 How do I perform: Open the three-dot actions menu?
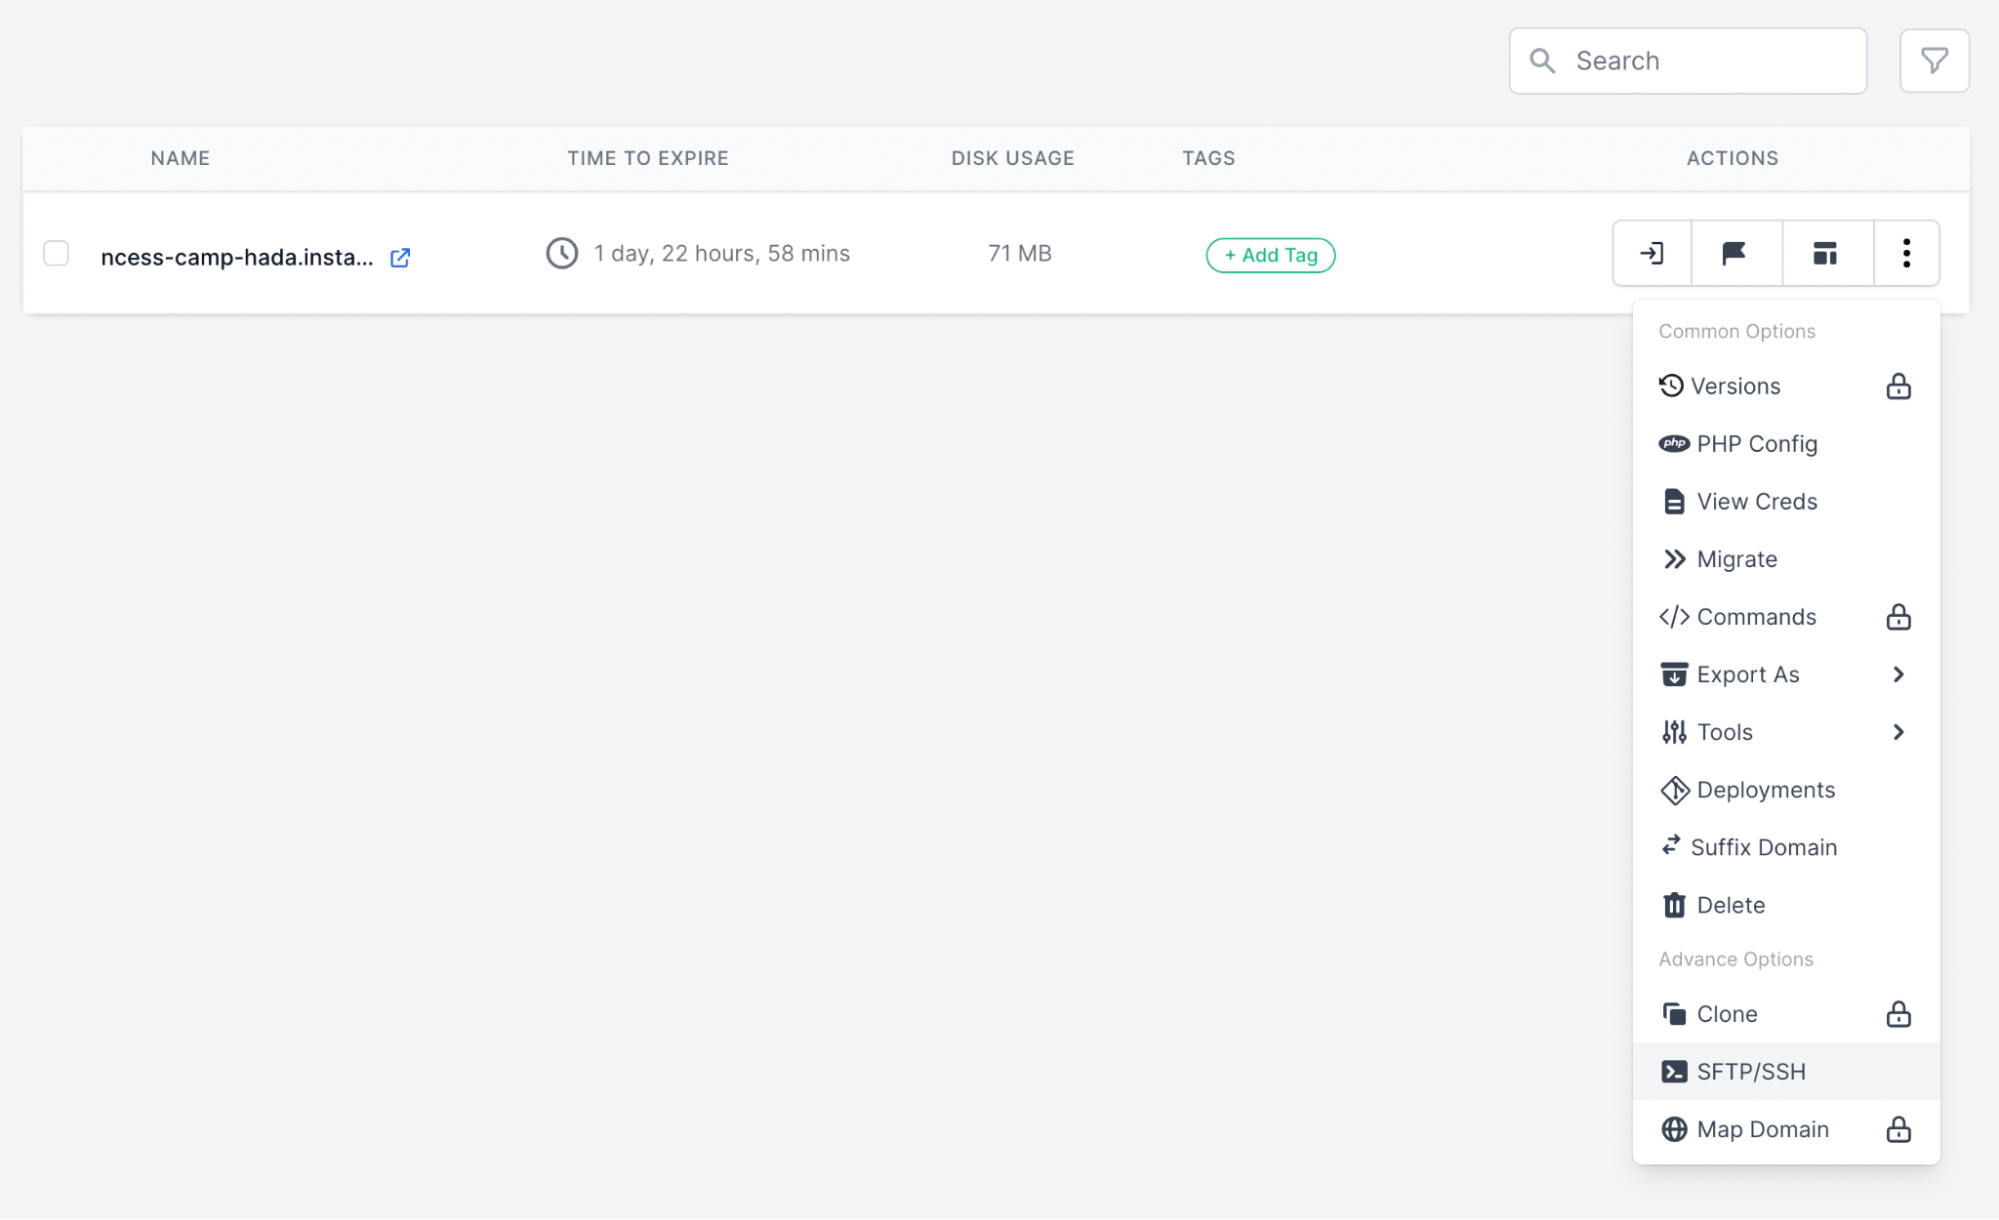point(1906,253)
